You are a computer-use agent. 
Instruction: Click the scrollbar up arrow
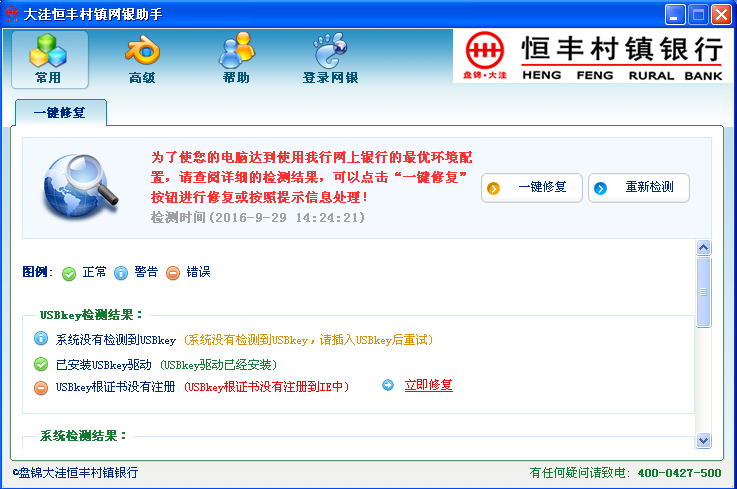click(x=703, y=248)
